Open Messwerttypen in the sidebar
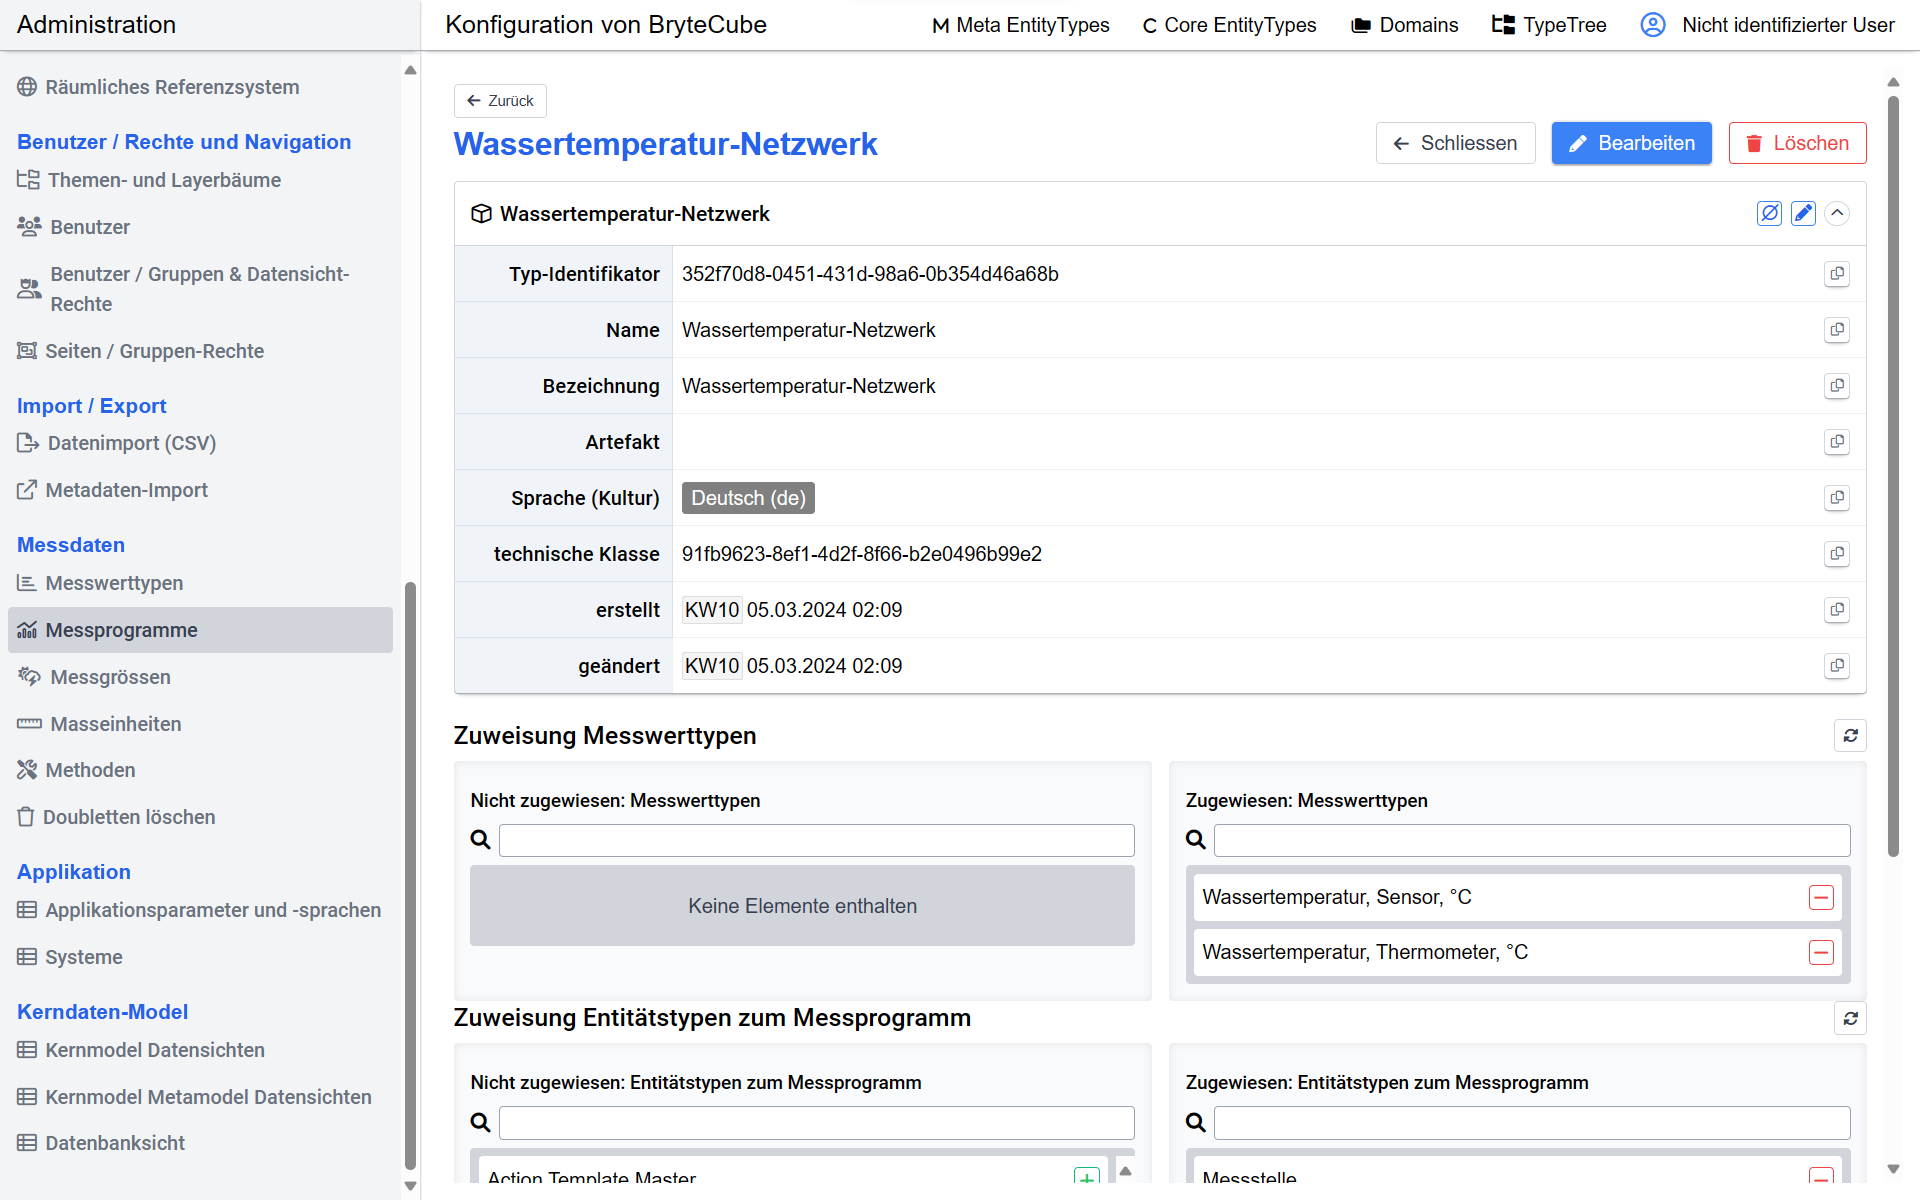 (x=114, y=583)
